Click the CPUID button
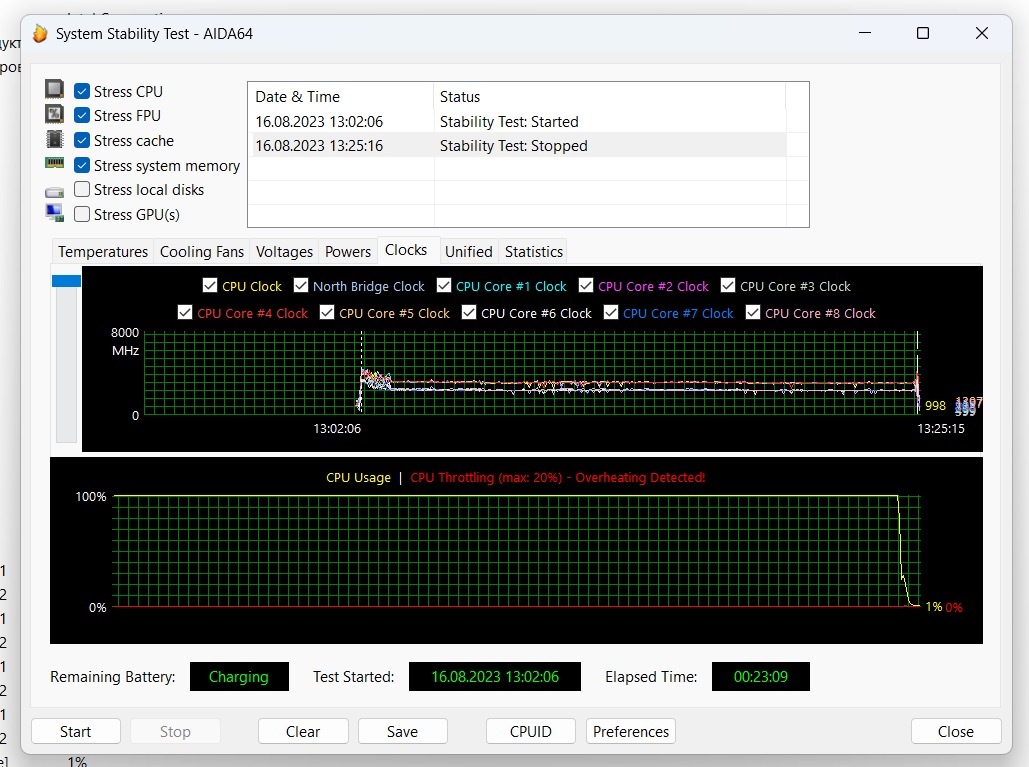 coord(530,731)
